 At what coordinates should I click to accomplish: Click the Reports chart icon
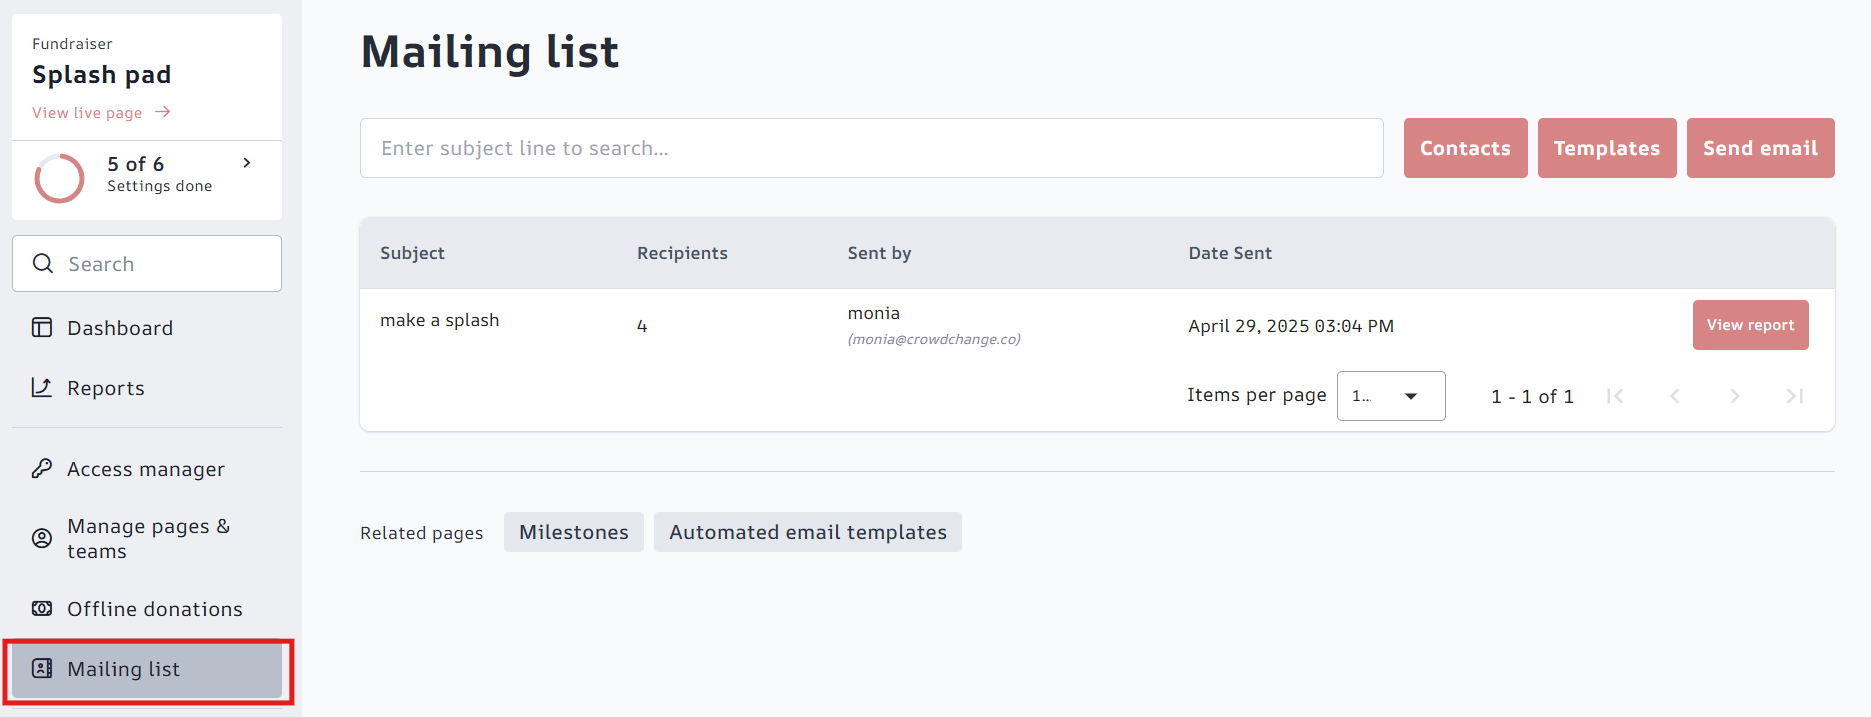tap(42, 388)
